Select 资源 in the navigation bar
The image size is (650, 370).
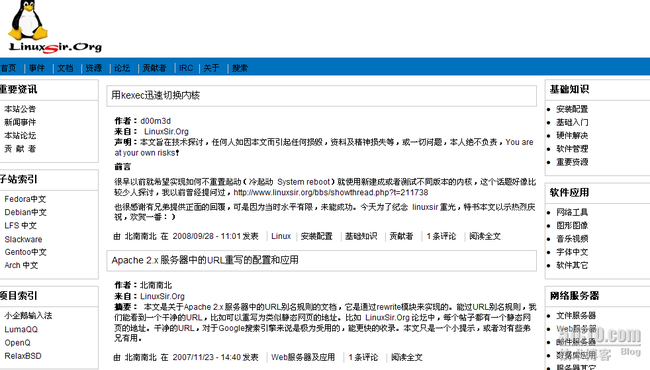coord(94,68)
